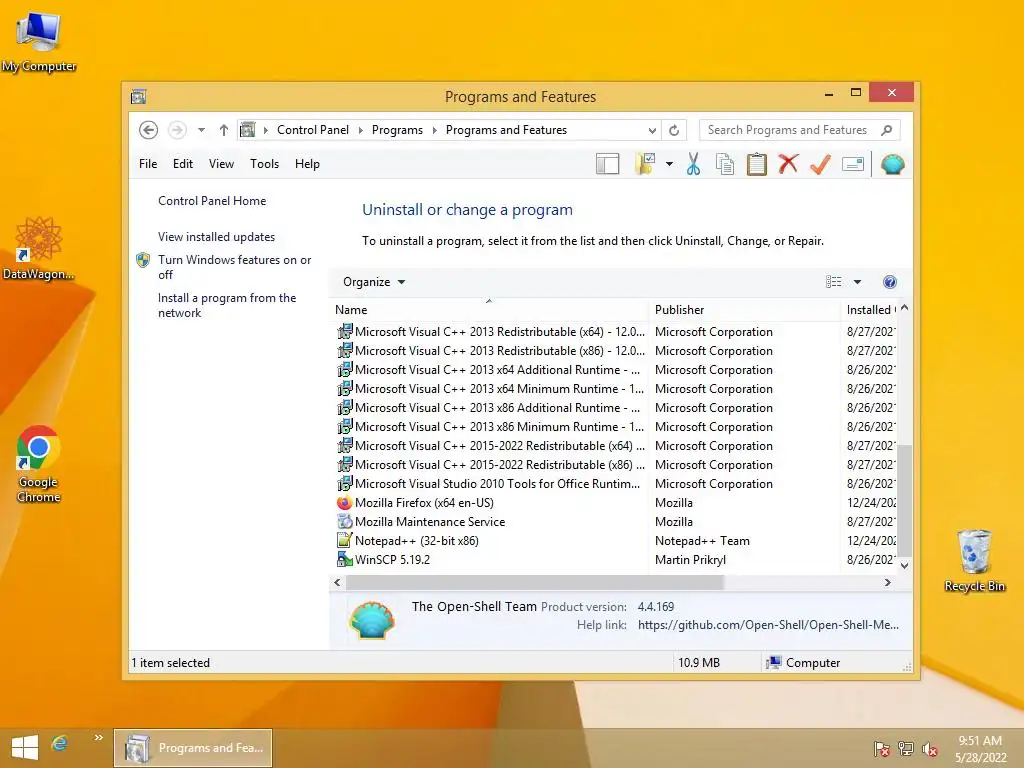Select WinSCP 5.19.2 row
The height and width of the screenshot is (768, 1024).
pyautogui.click(x=614, y=560)
